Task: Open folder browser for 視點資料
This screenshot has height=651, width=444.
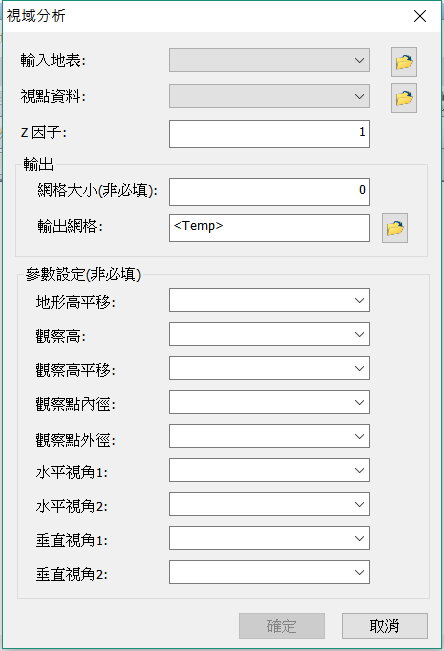Action: [404, 98]
